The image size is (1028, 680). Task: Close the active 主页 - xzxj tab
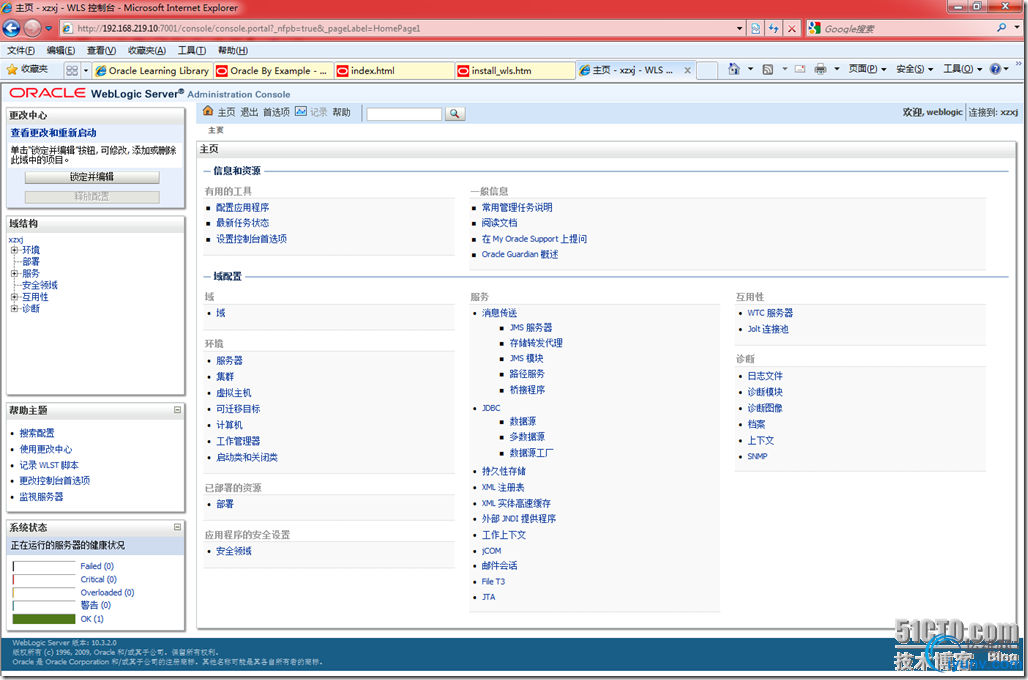[687, 70]
